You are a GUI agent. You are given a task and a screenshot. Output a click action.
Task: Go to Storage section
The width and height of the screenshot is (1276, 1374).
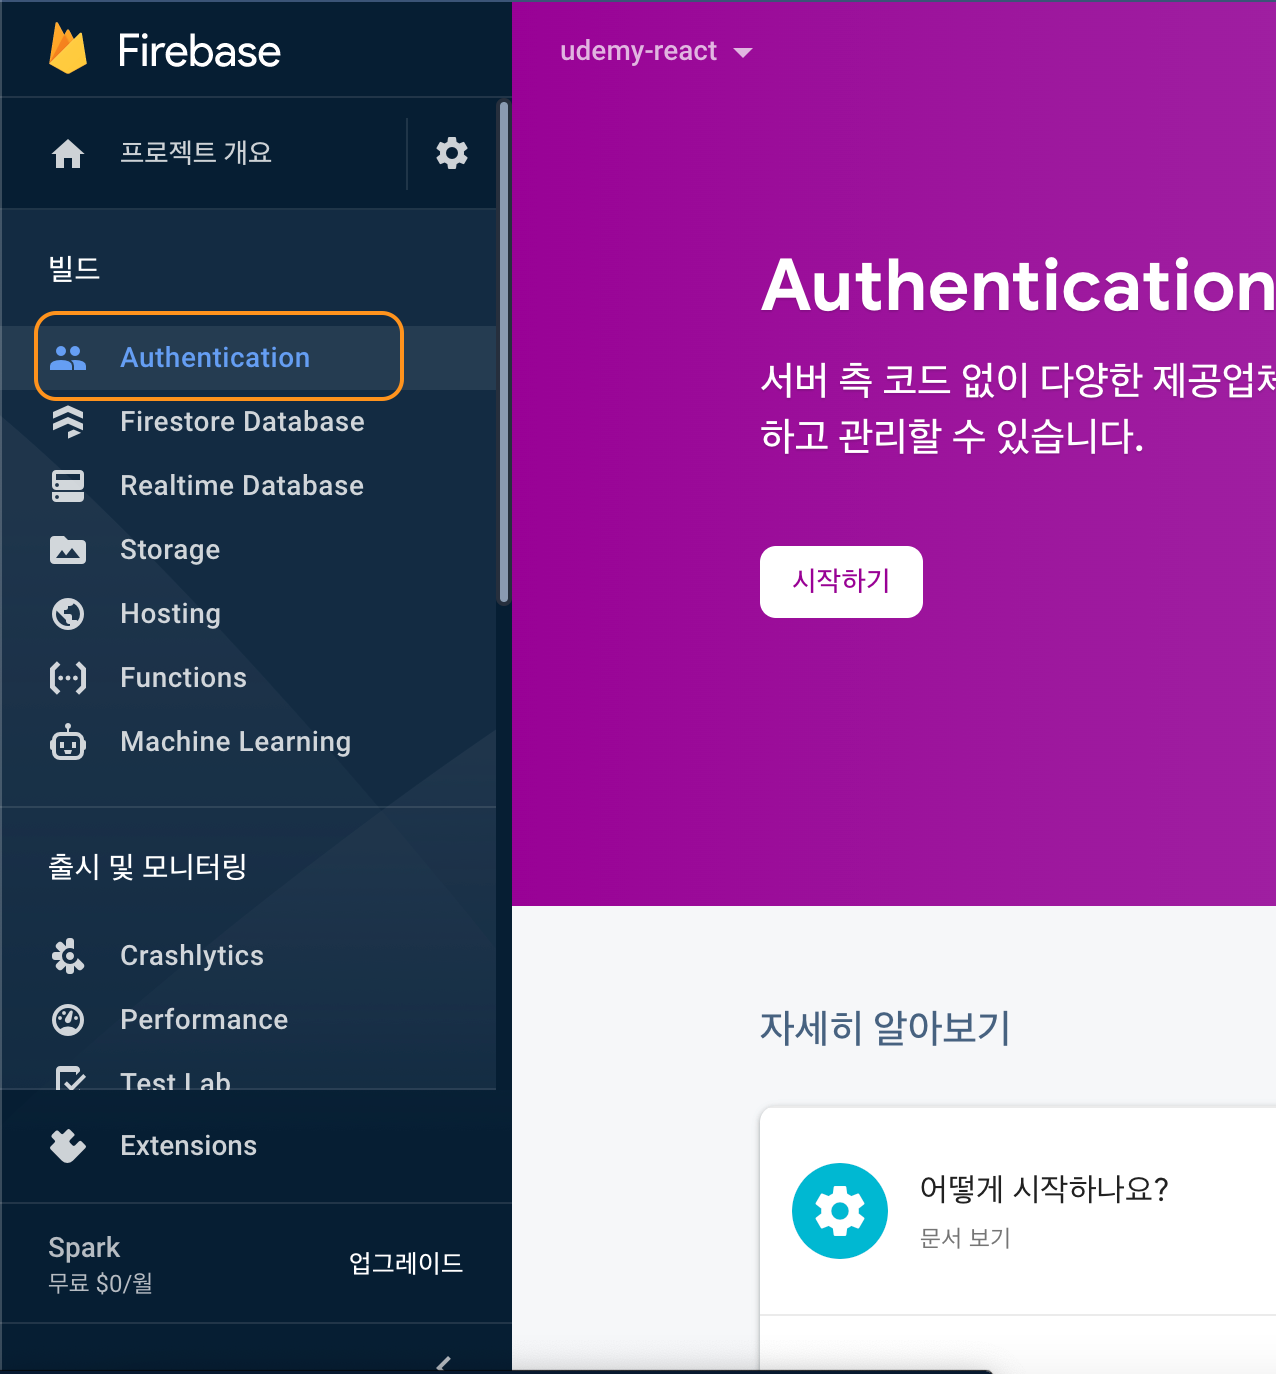[248, 550]
